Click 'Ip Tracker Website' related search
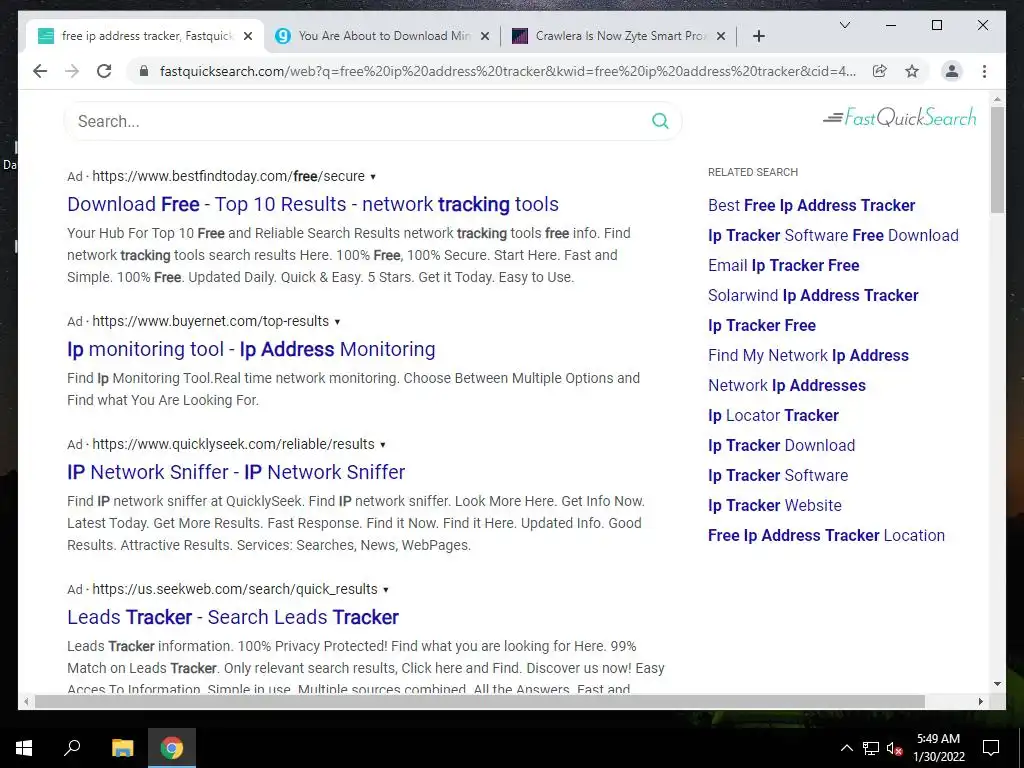 tap(775, 505)
